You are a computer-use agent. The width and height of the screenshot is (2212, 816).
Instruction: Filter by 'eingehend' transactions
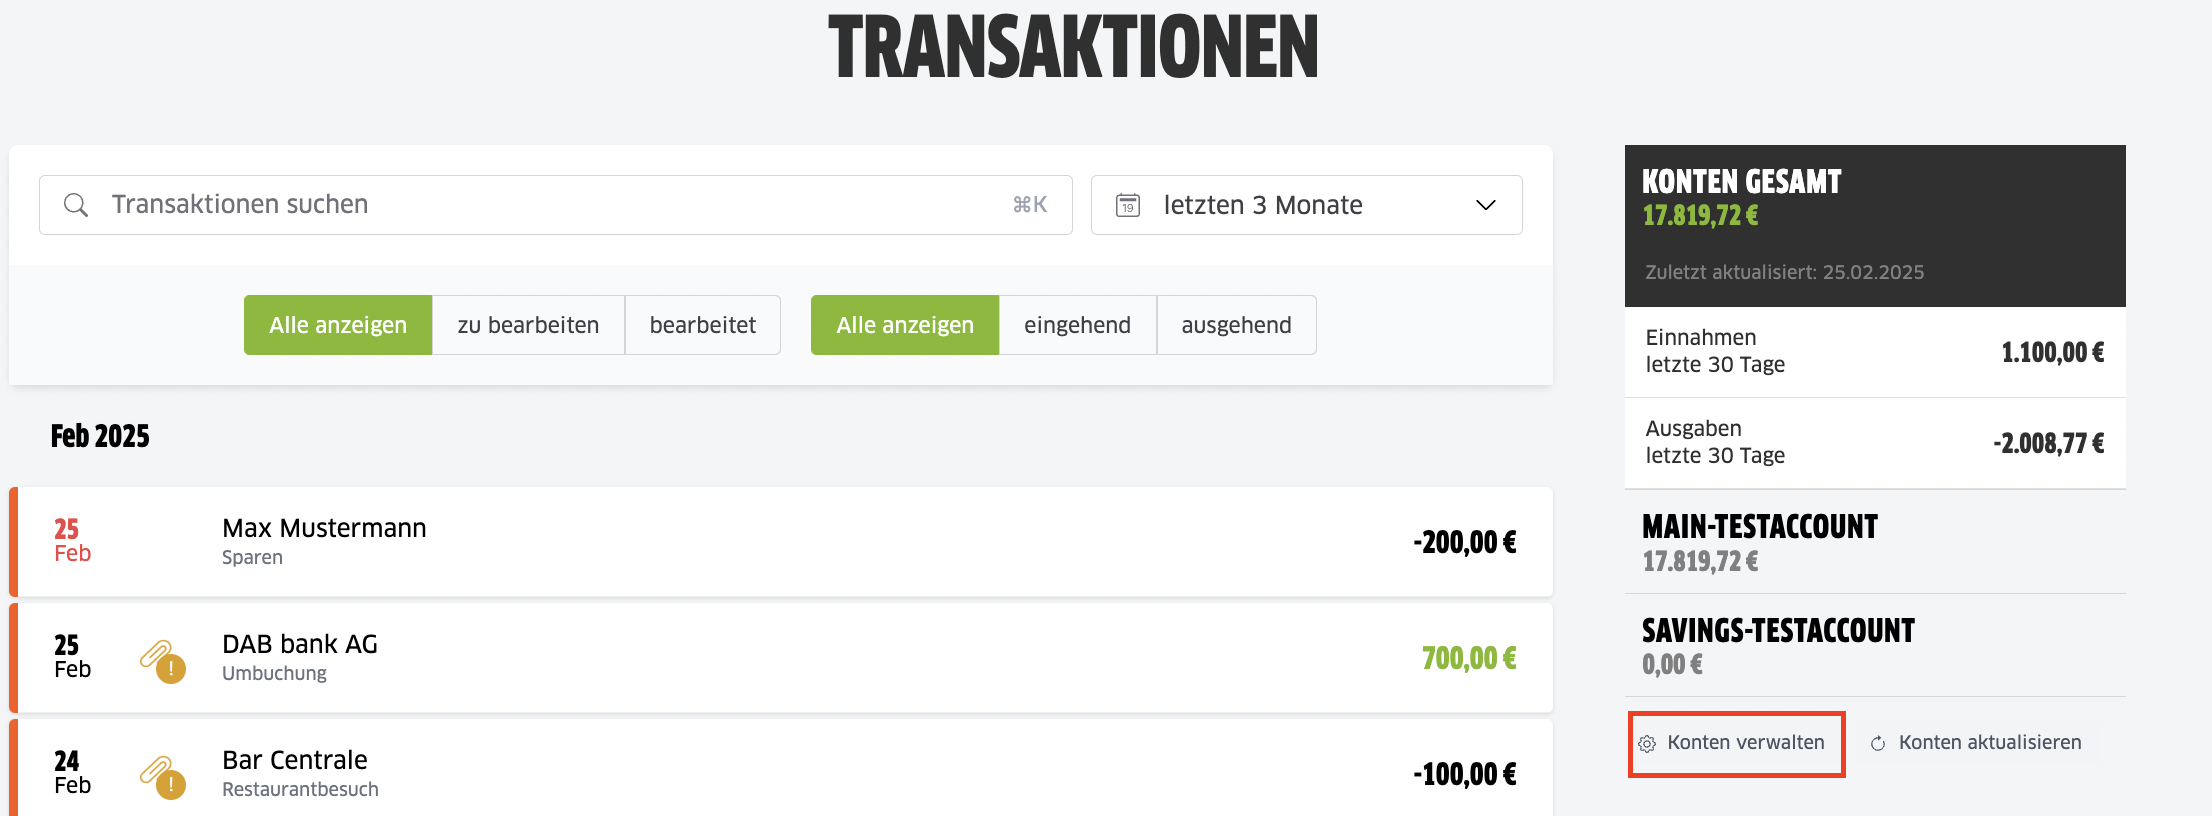[1077, 325]
